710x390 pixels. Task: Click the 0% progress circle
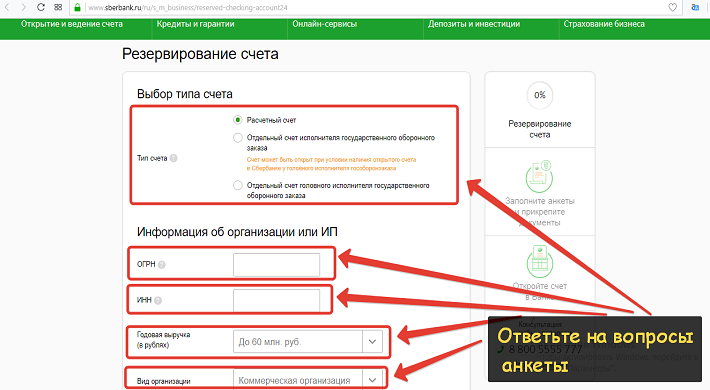(x=540, y=95)
